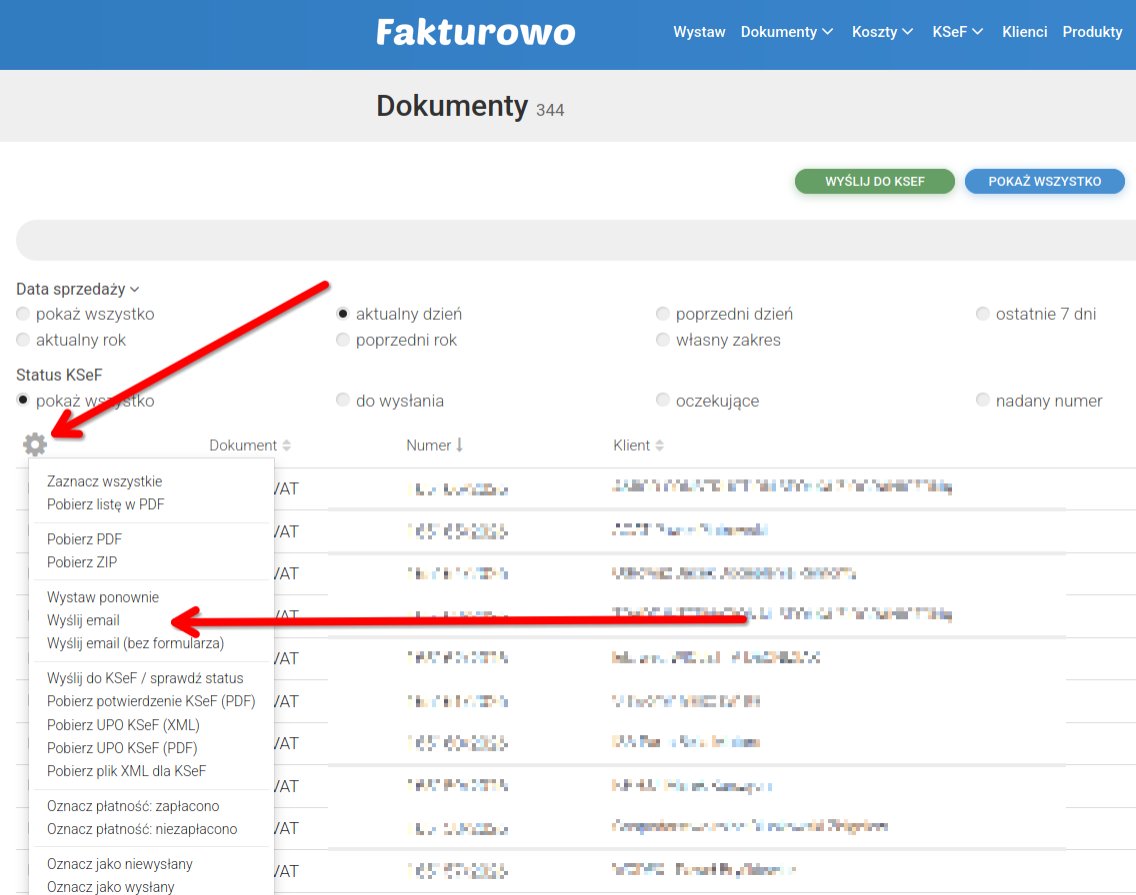Viewport: 1136px width, 895px height.
Task: Expand the KSeF navigation dropdown
Action: (958, 32)
